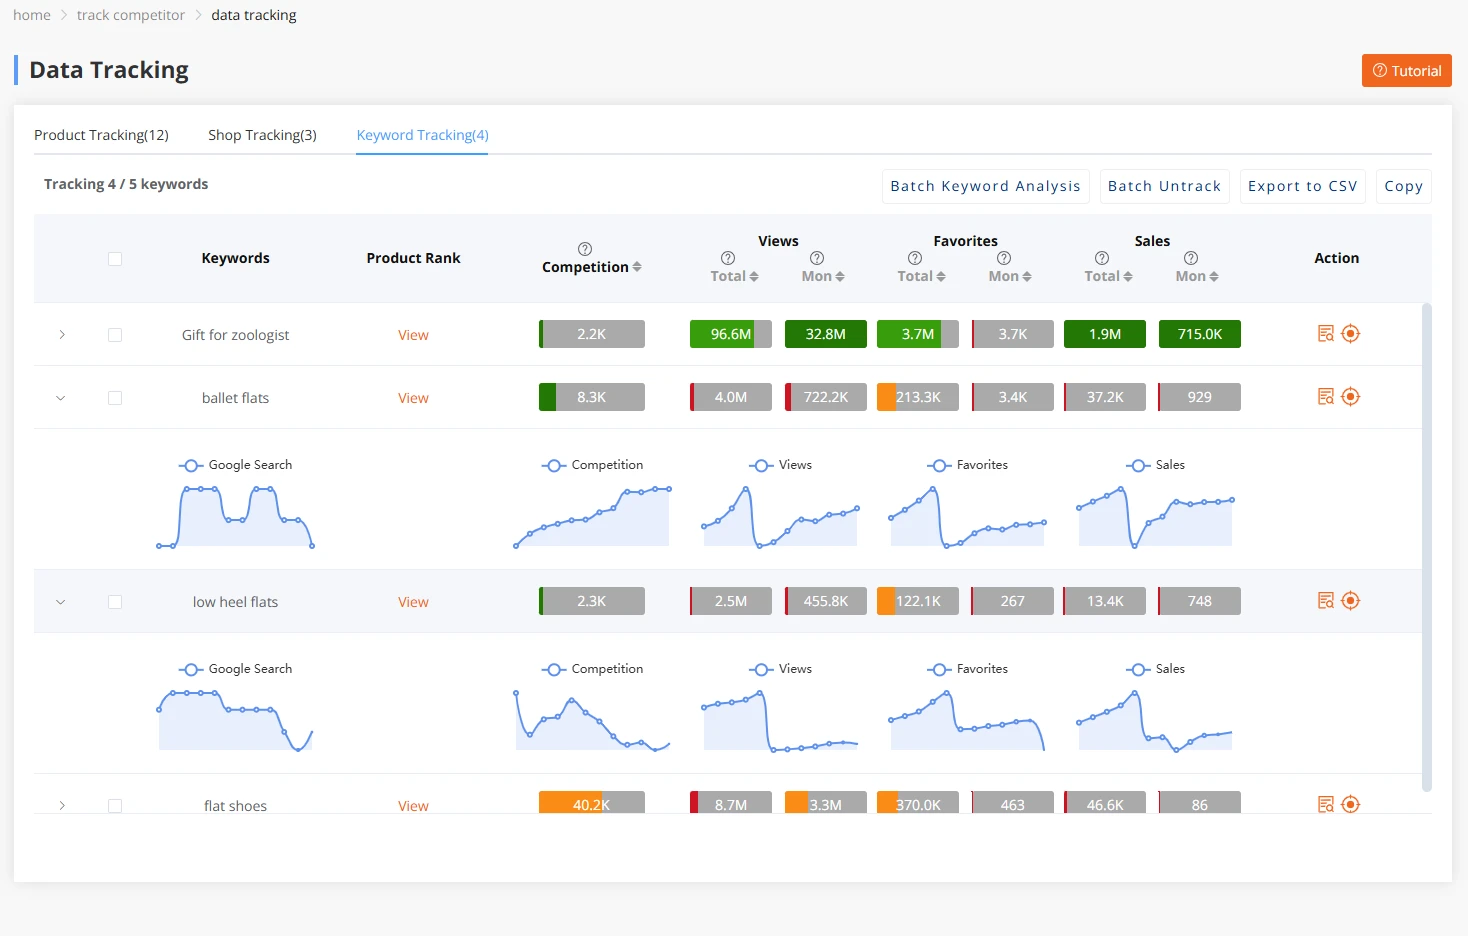Check the select-all checkbox in table header
Viewport: 1468px width, 936px height.
[x=115, y=258]
